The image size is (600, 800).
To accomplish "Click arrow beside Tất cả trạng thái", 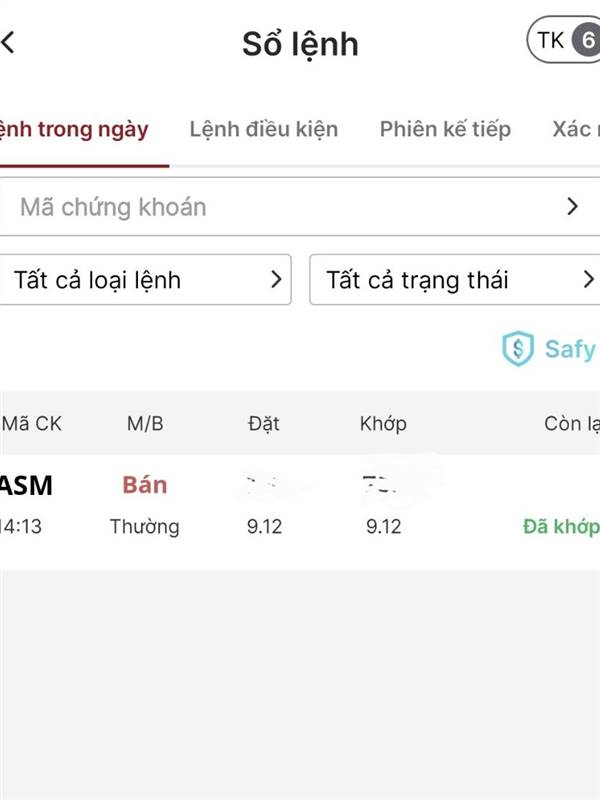I will [588, 280].
